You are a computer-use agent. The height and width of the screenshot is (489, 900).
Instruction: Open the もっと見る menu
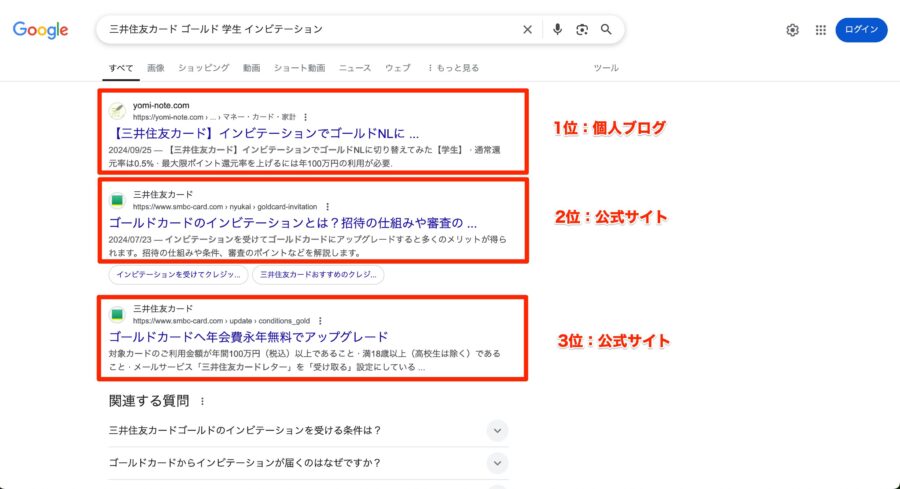click(x=453, y=68)
